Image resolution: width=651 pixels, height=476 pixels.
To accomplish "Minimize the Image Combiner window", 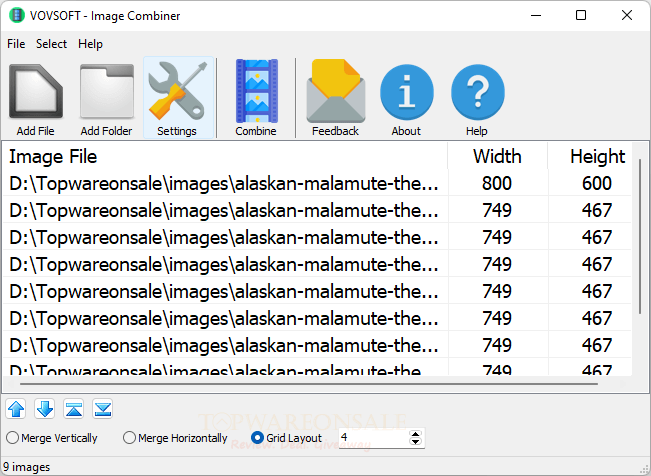I will pos(536,15).
